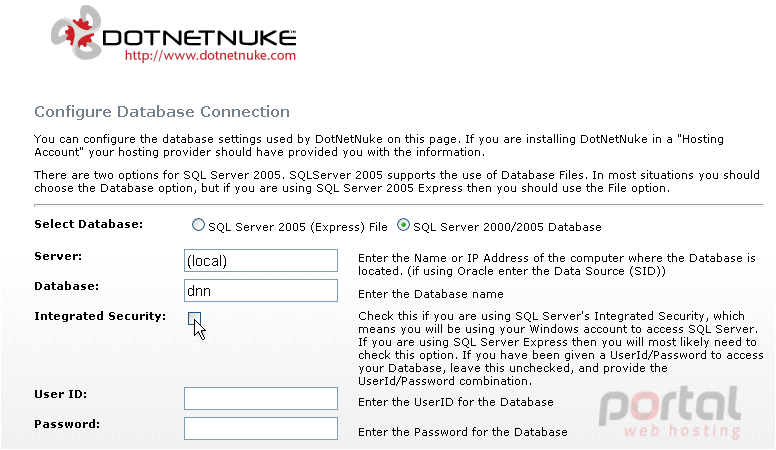This screenshot has height=450, width=776.
Task: Click the Configure Database Connection heading
Action: pyautogui.click(x=162, y=112)
